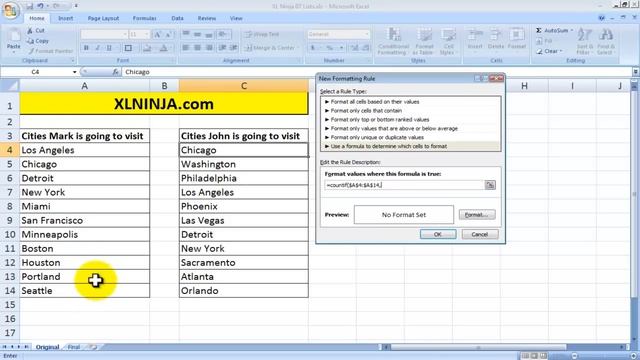Open the number format dropdown

pyautogui.click(x=367, y=34)
